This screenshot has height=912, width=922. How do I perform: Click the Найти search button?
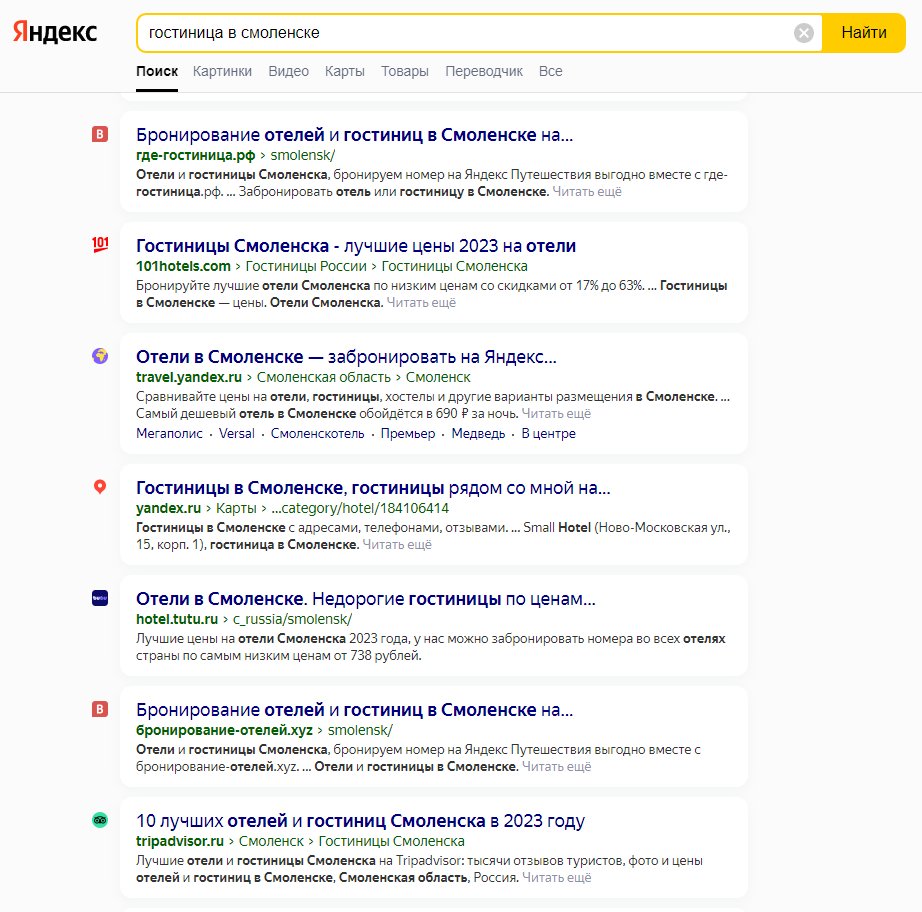[864, 33]
